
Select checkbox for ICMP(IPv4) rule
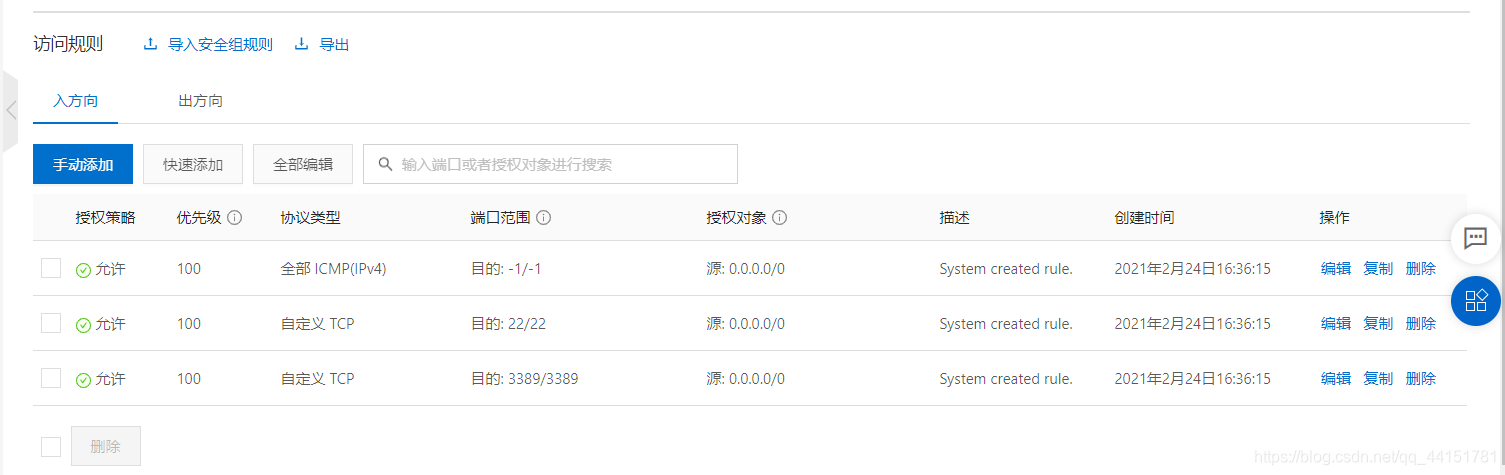click(x=51, y=268)
